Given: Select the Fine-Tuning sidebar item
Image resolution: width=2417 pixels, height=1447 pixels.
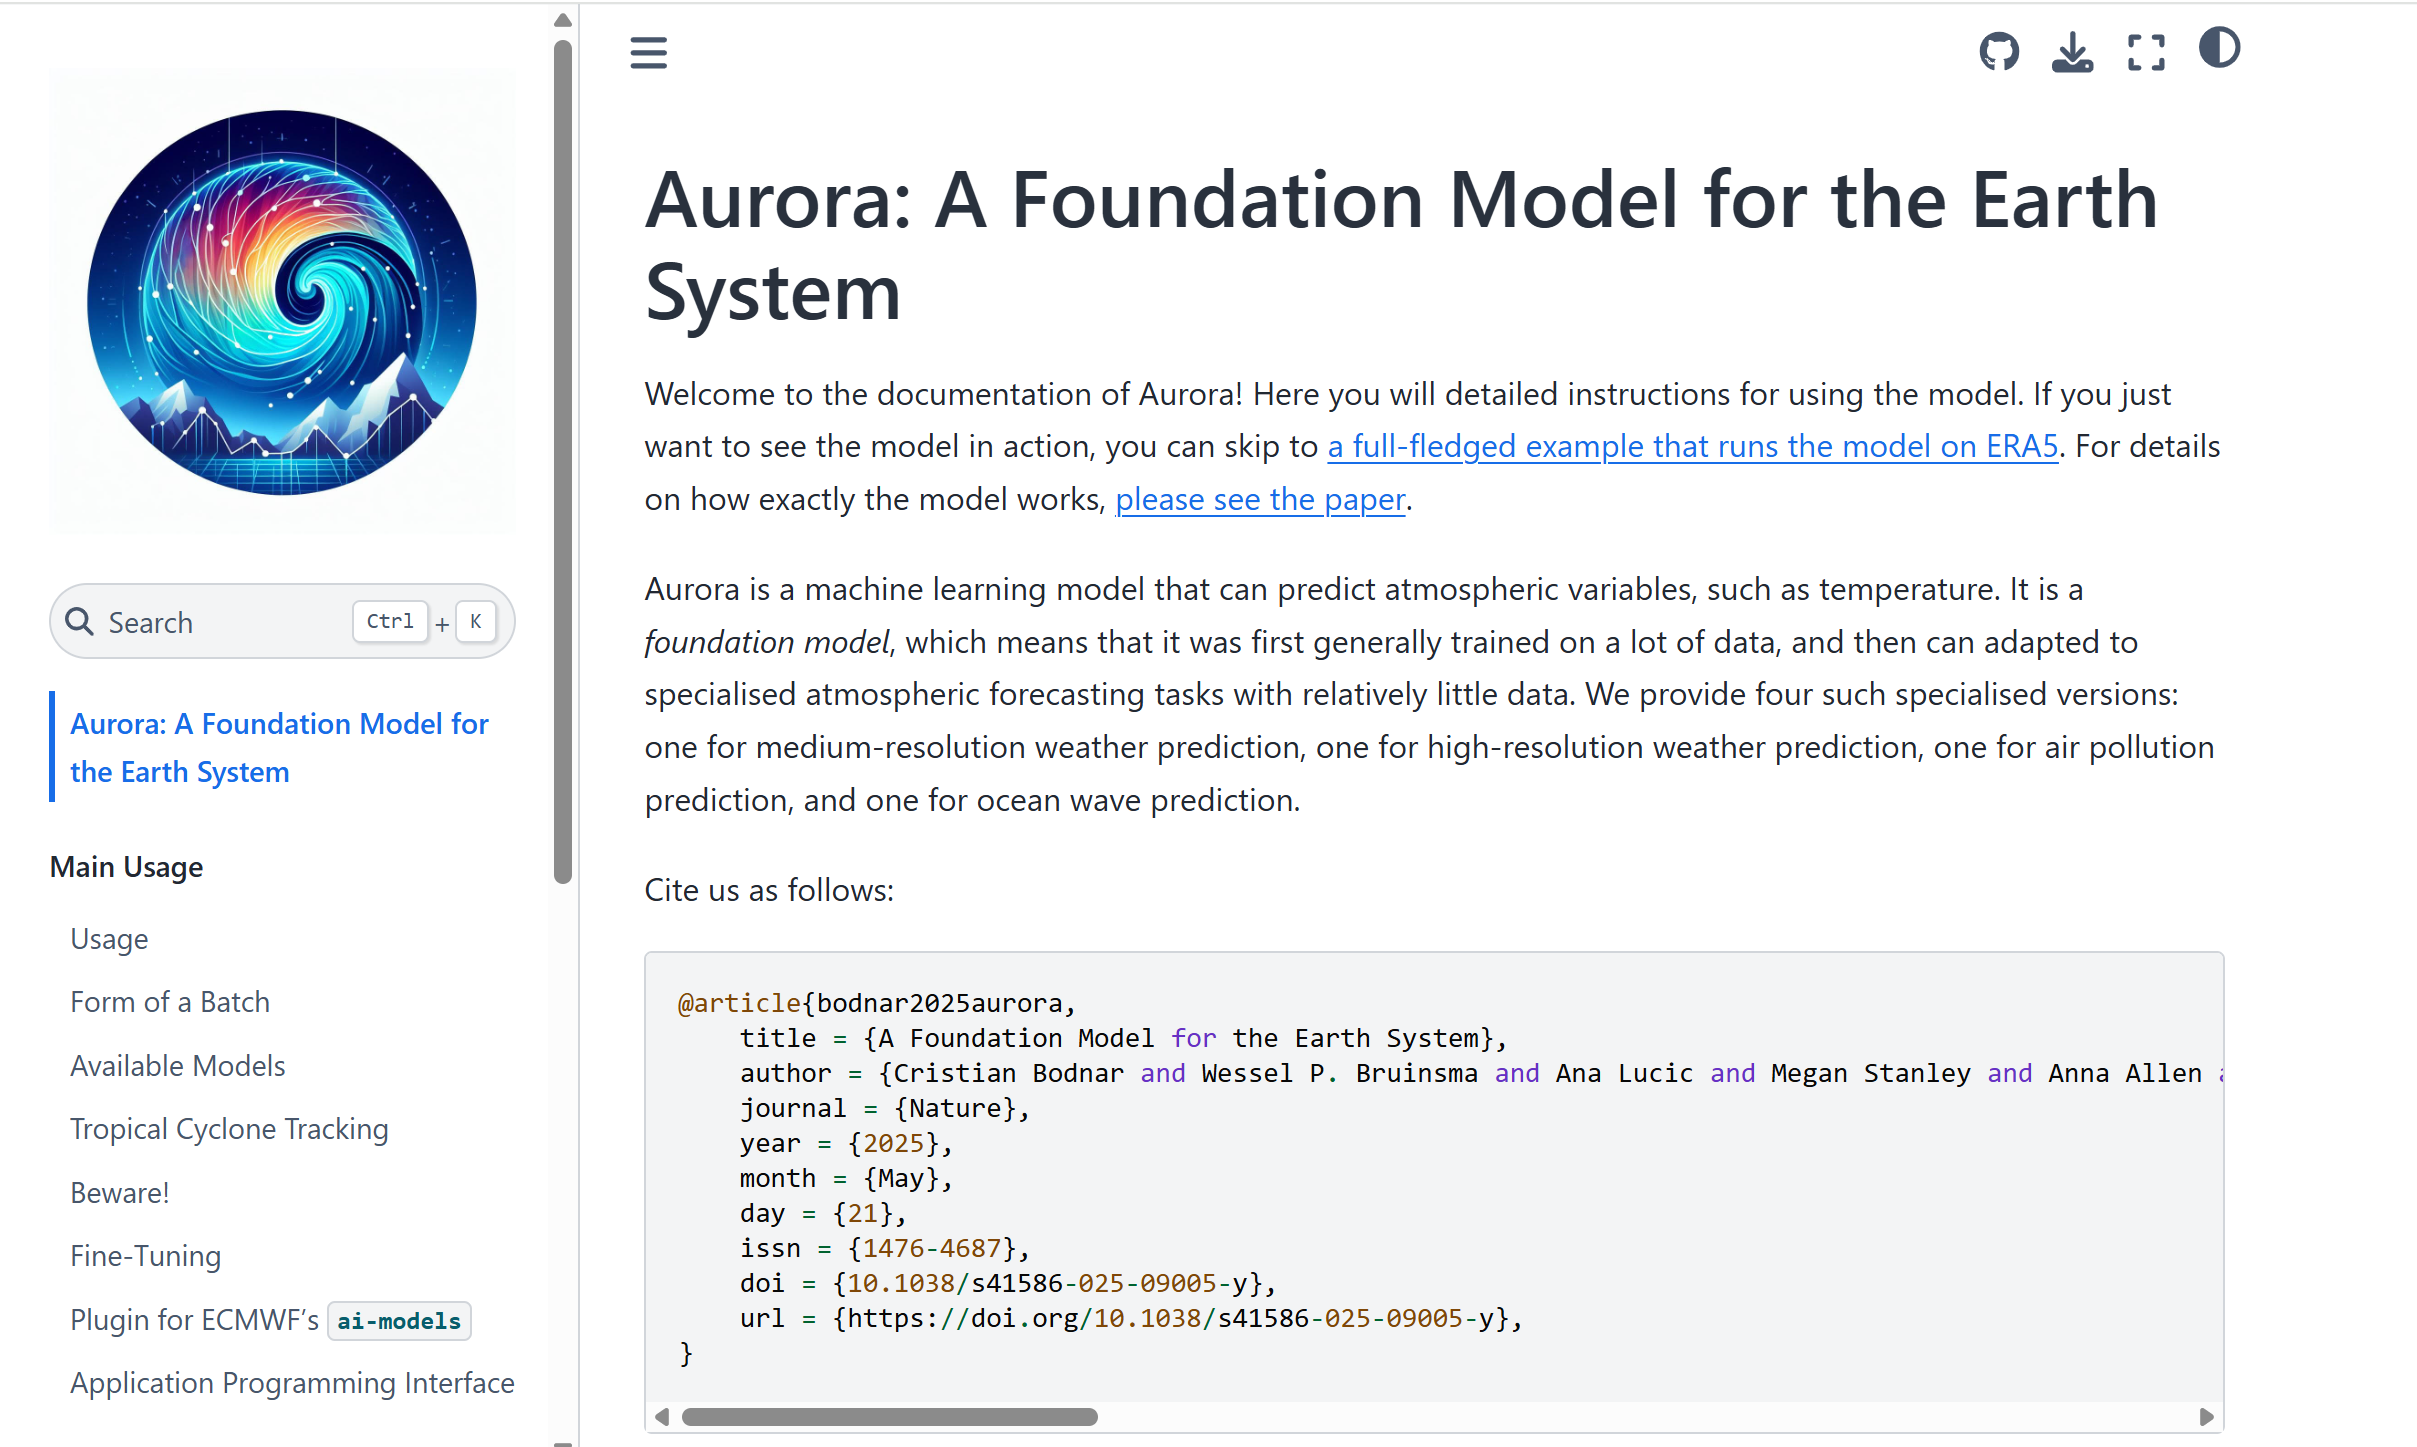Looking at the screenshot, I should tap(146, 1256).
